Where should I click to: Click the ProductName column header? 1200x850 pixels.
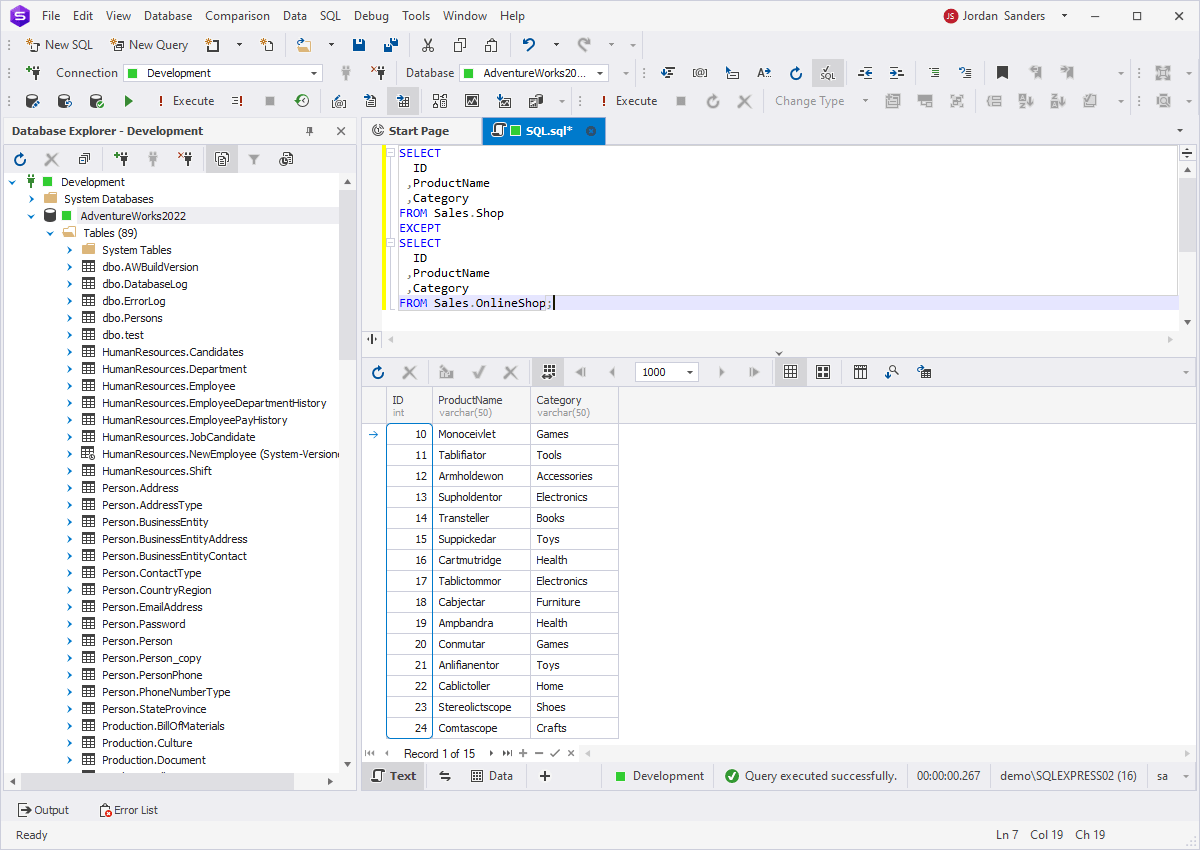tap(482, 405)
